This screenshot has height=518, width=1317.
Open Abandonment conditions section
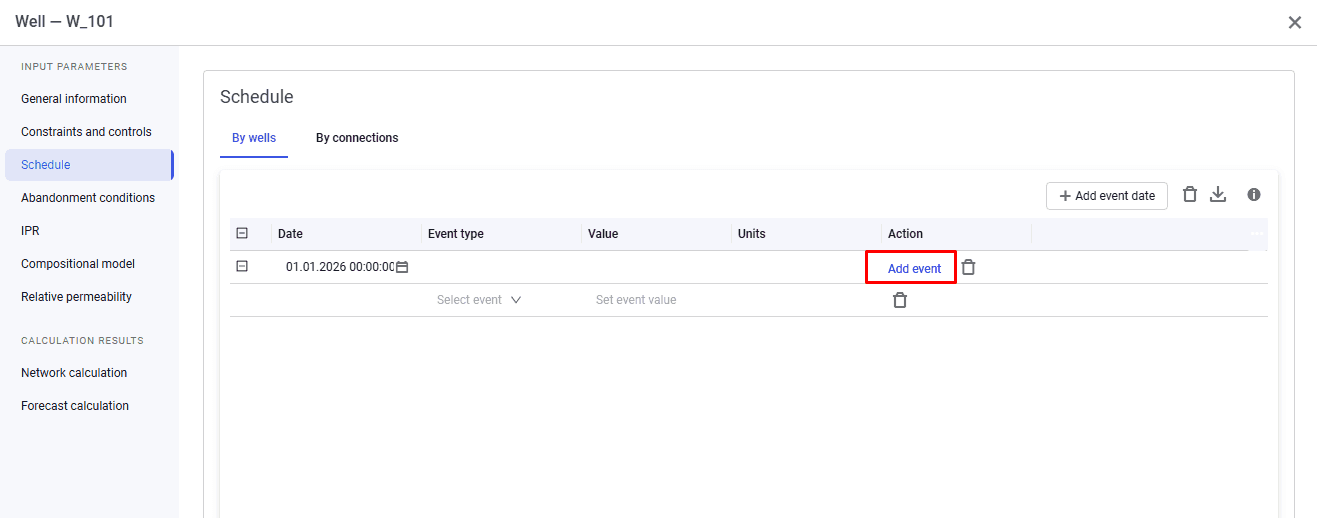point(88,198)
